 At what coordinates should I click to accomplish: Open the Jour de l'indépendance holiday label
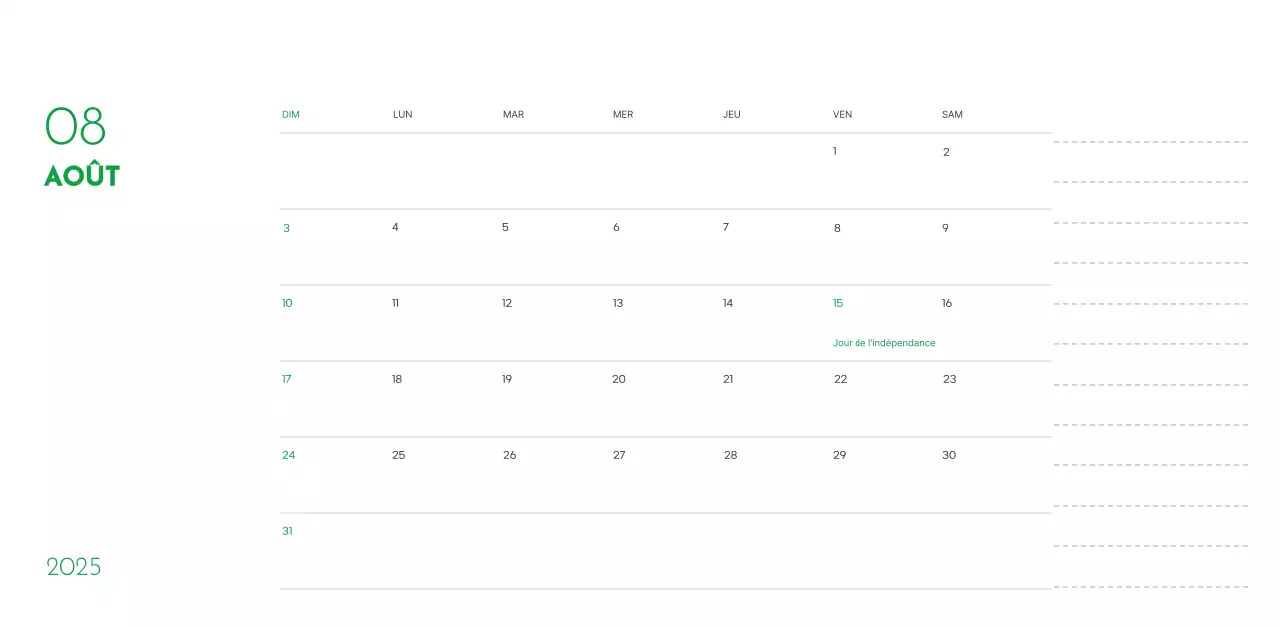(x=884, y=343)
